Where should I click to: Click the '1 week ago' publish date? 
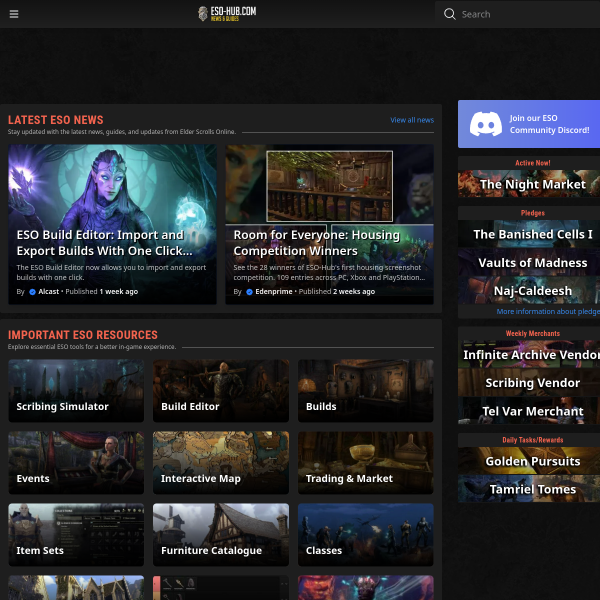119,292
